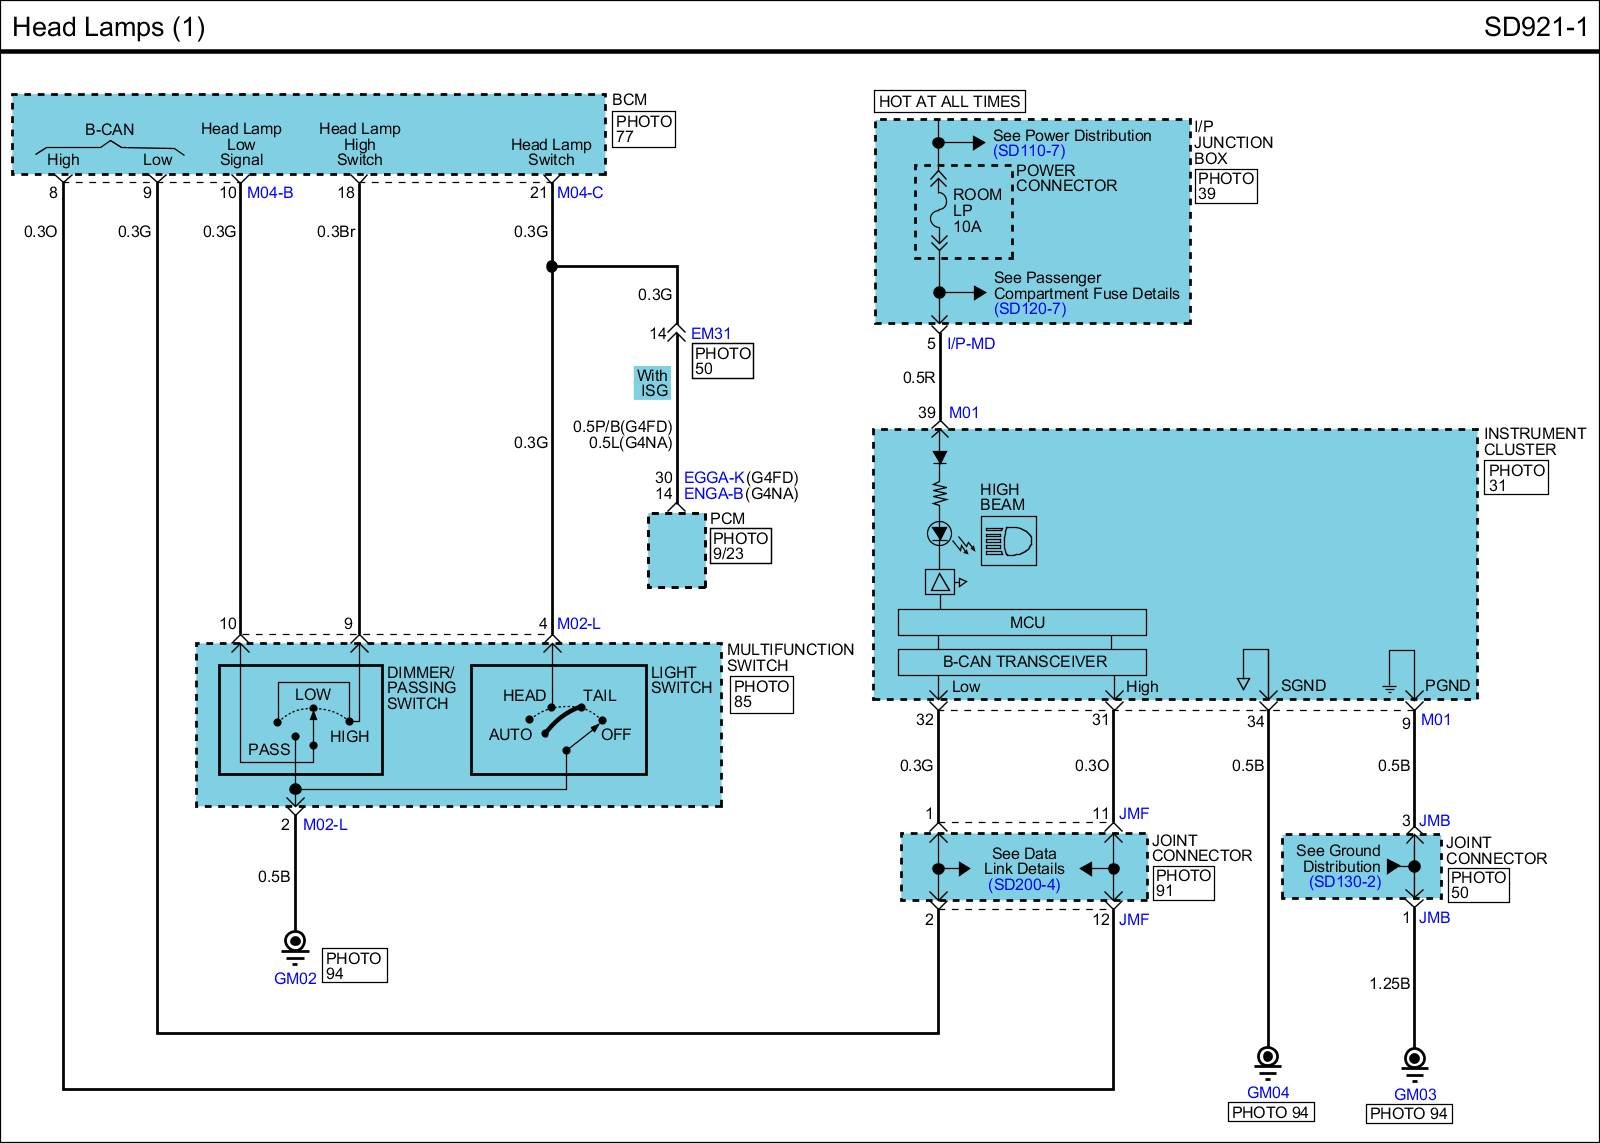
Task: Select the M04-C connector label
Action: (x=580, y=193)
